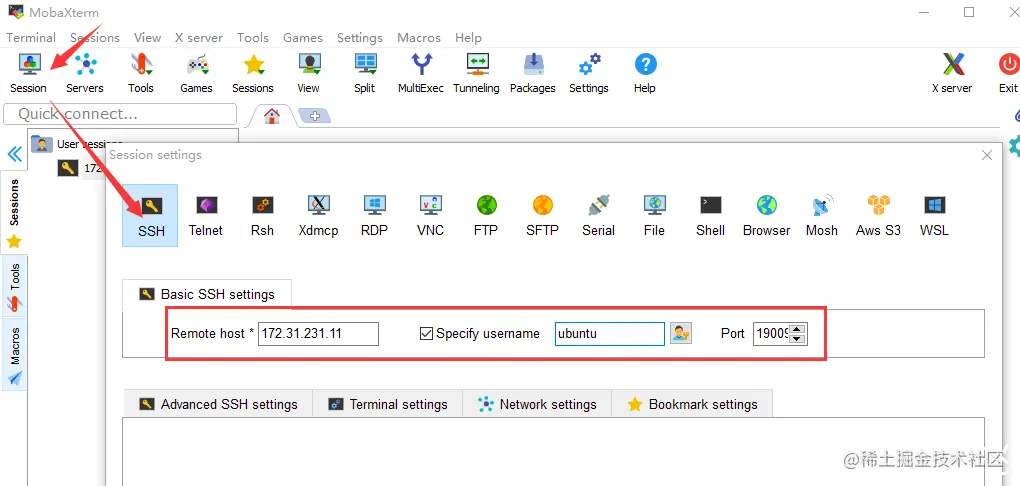The height and width of the screenshot is (486, 1020).
Task: Select Serial session type
Action: click(598, 216)
